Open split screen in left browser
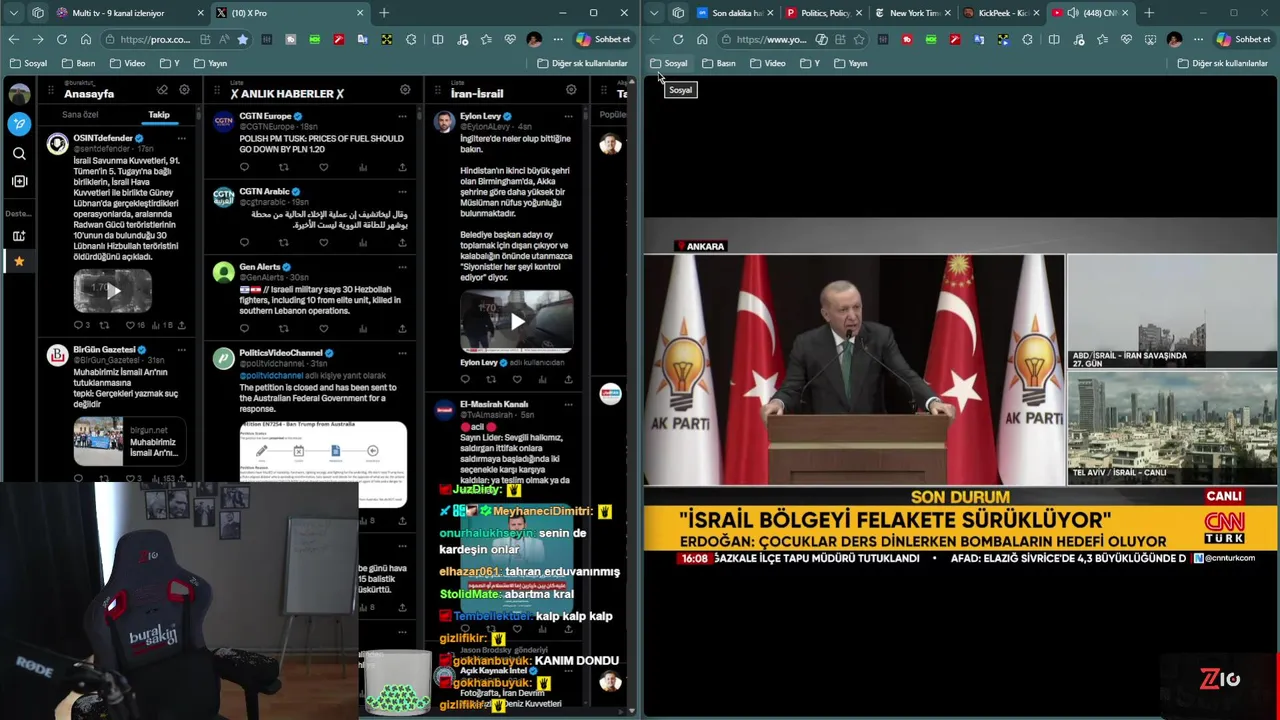The height and width of the screenshot is (720, 1280). (x=437, y=39)
